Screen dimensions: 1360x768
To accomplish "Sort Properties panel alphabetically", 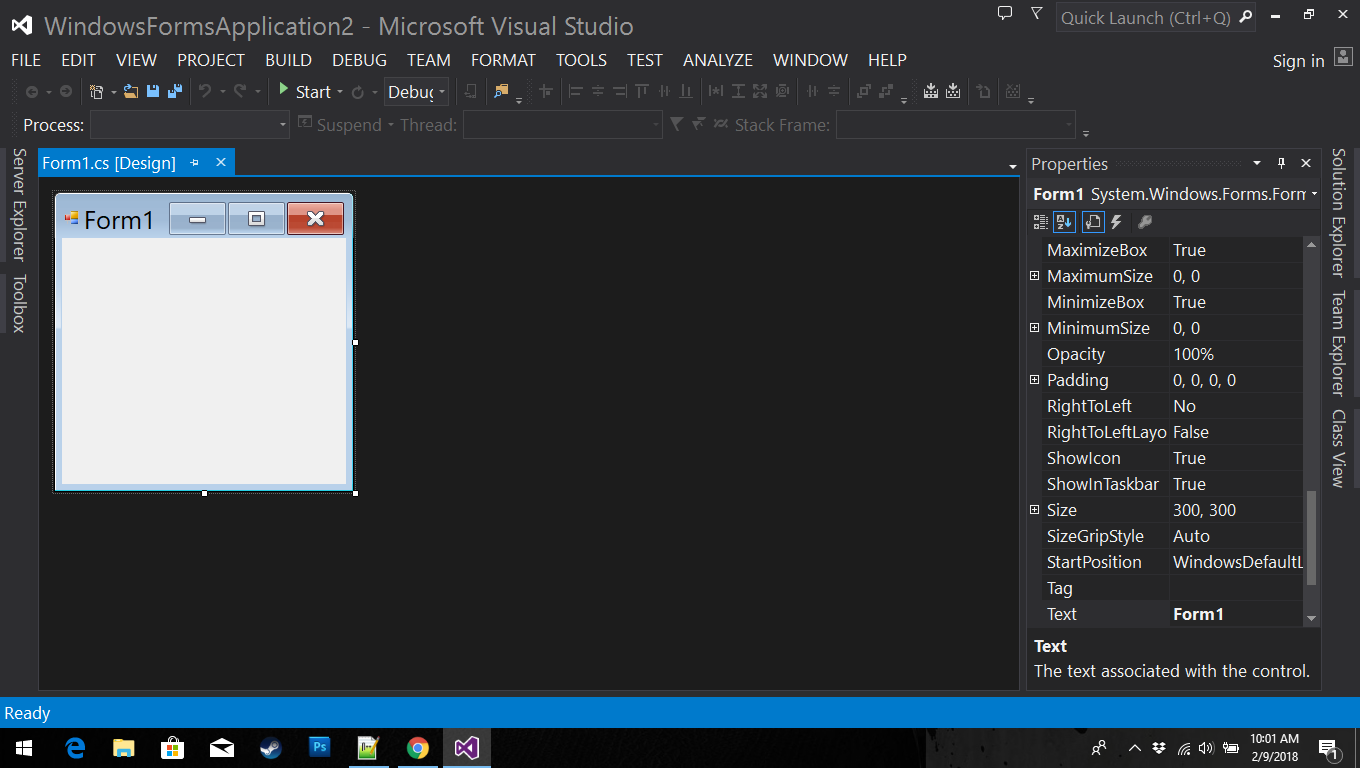I will point(1065,222).
